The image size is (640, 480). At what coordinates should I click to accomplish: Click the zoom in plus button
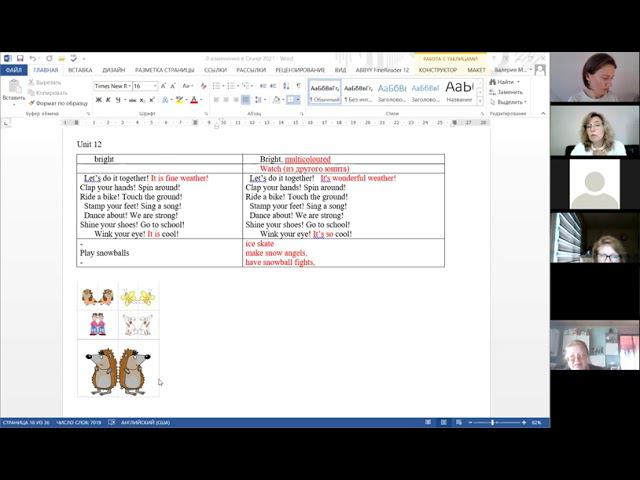(524, 422)
